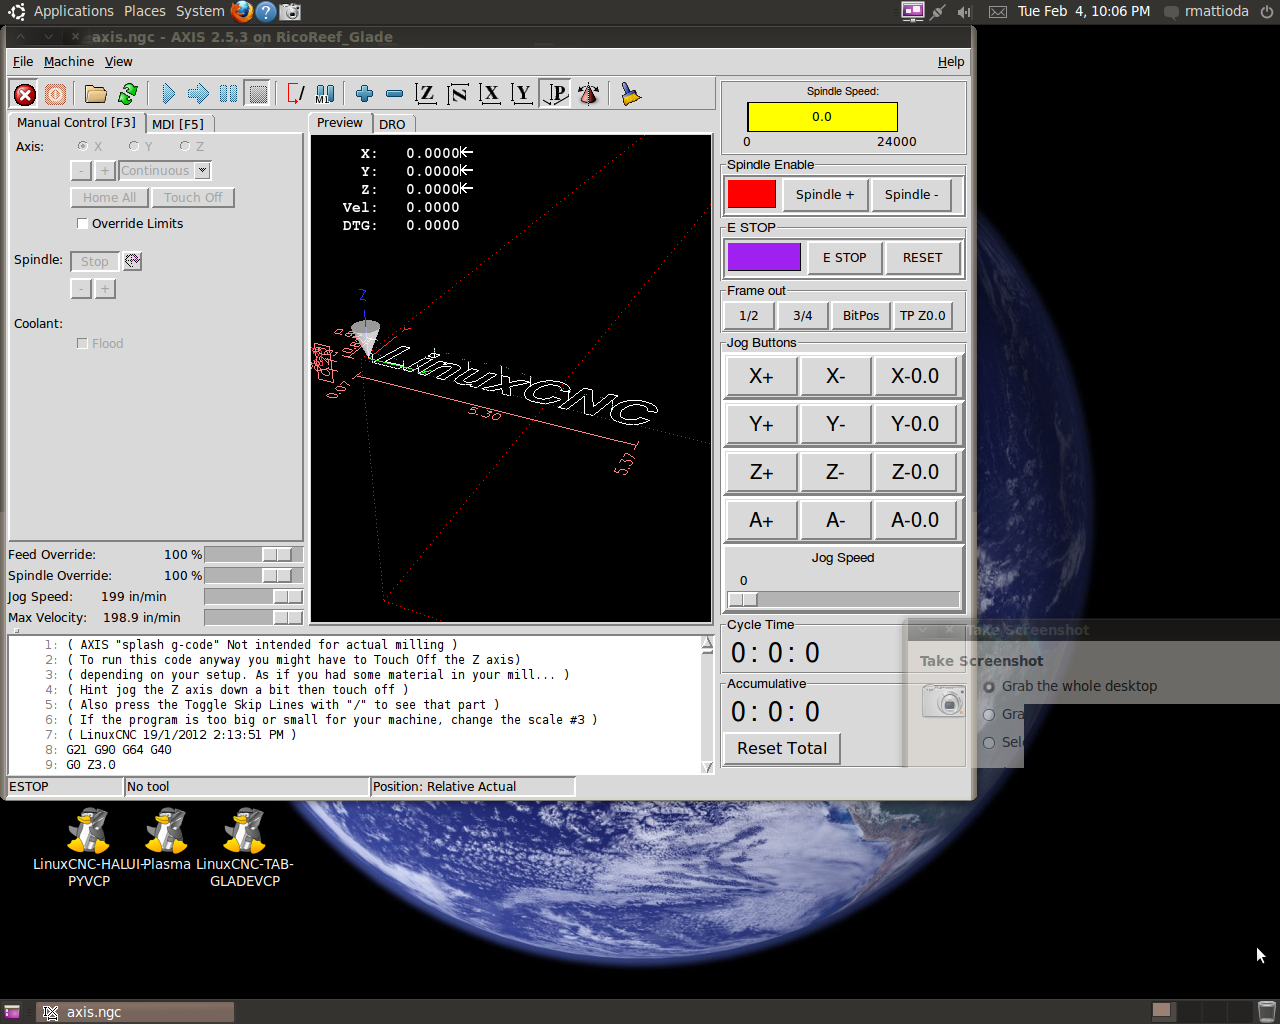Reload the current file with the green arrows icon
Viewport: 1280px width, 1024px height.
(127, 94)
